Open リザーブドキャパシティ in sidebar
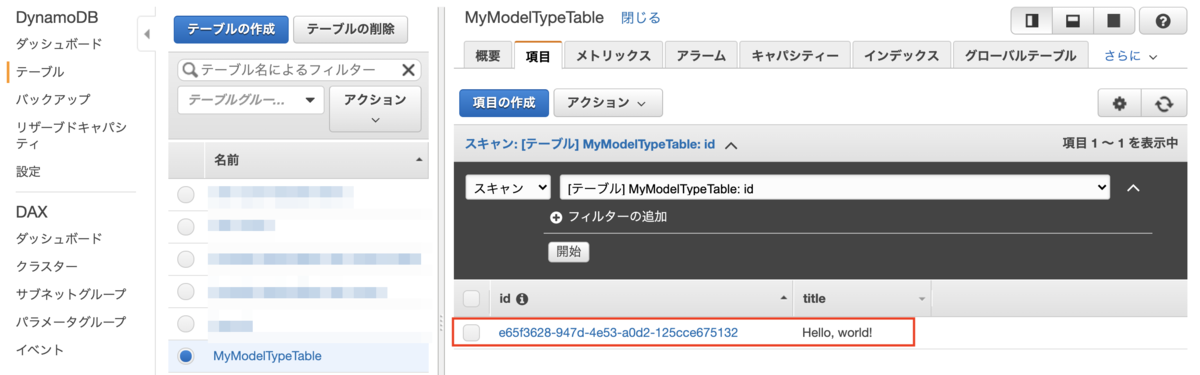The height and width of the screenshot is (375, 1200). pyautogui.click(x=71, y=136)
